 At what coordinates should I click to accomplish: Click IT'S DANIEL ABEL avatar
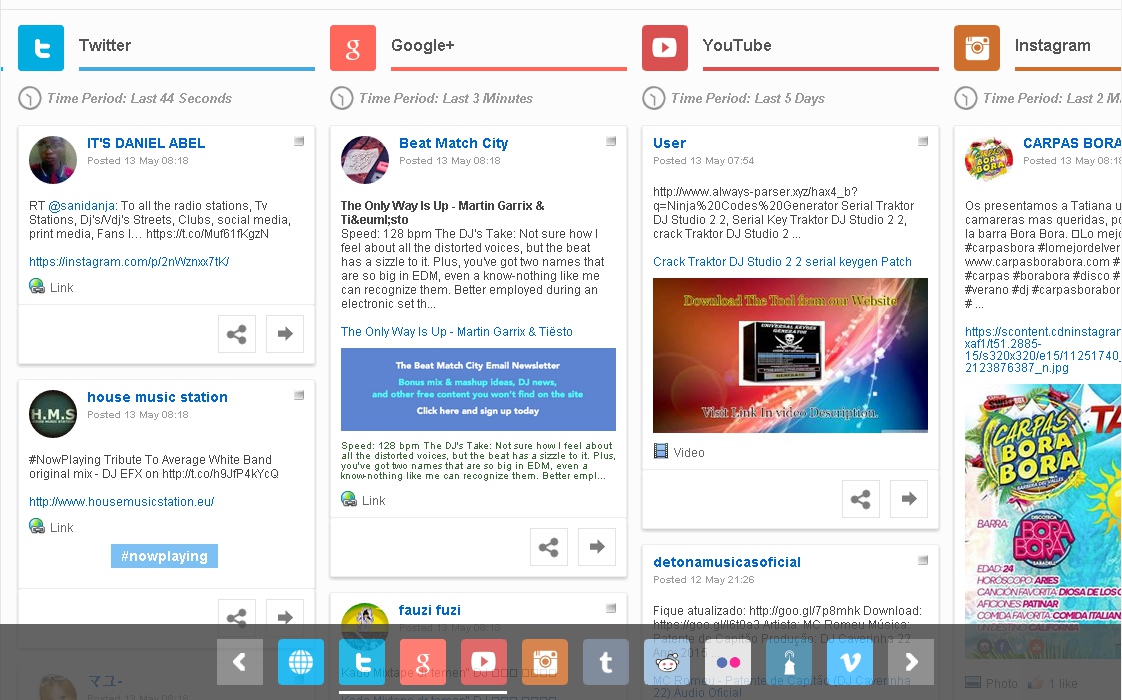point(53,160)
